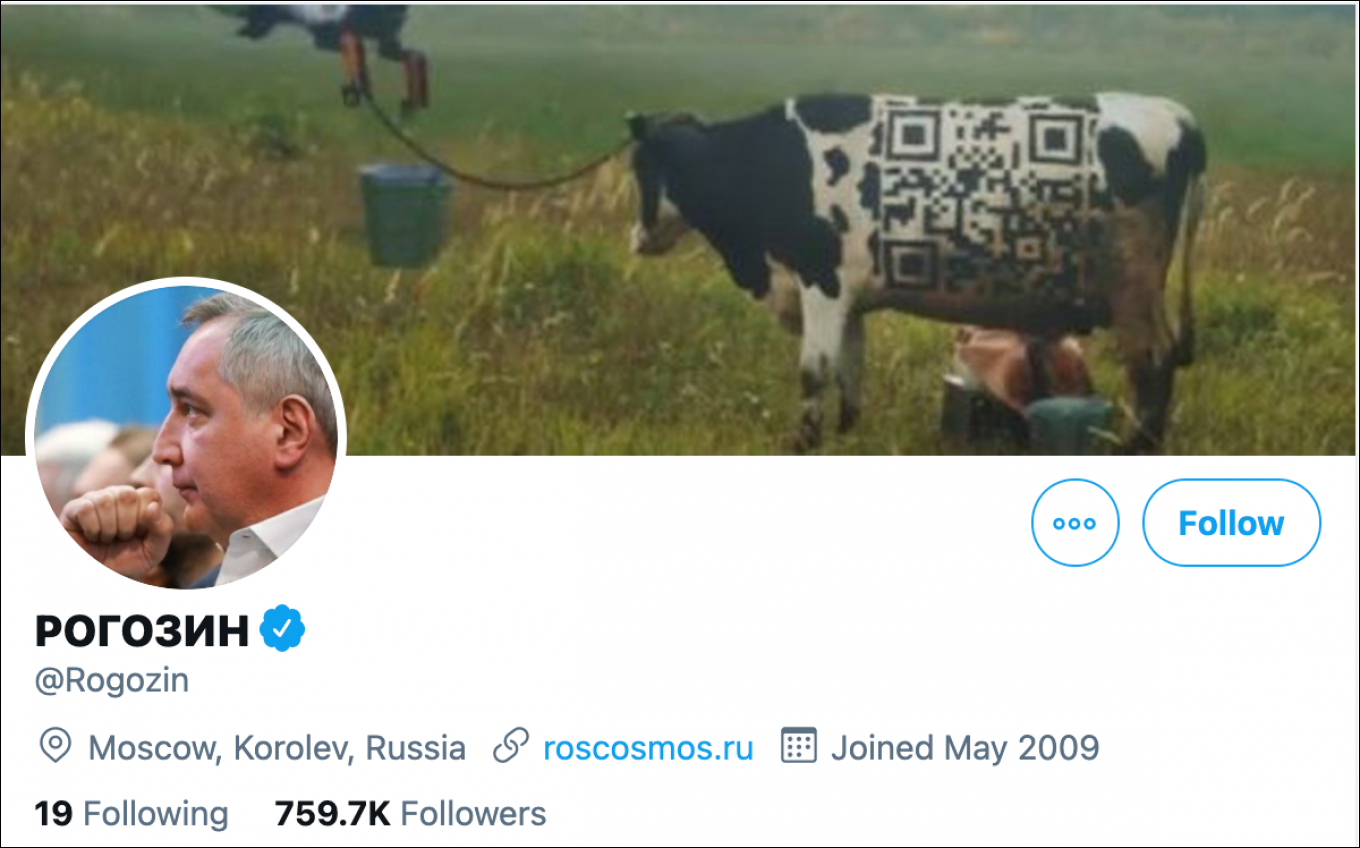Follow the @Rogozin account
The width and height of the screenshot is (1360, 848).
pos(1231,523)
